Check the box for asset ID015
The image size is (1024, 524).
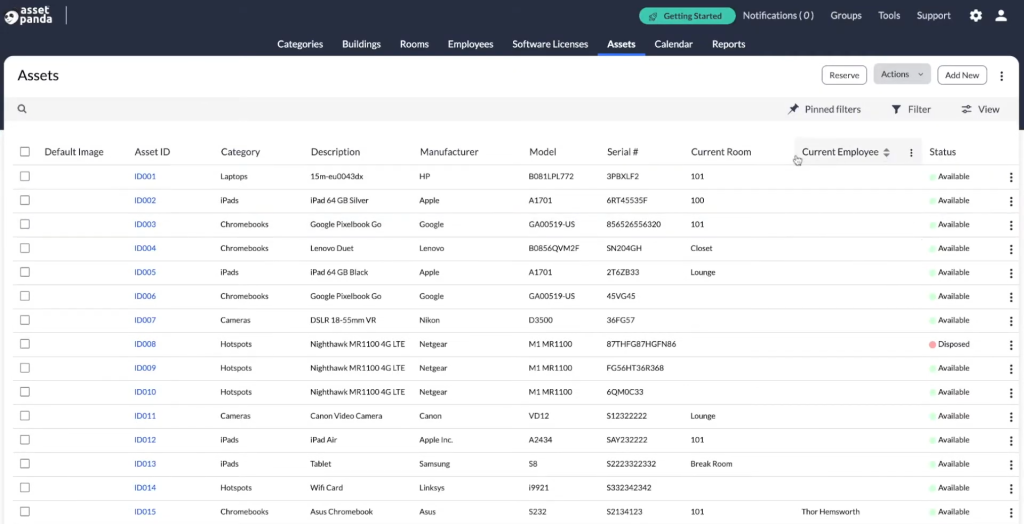(x=25, y=512)
